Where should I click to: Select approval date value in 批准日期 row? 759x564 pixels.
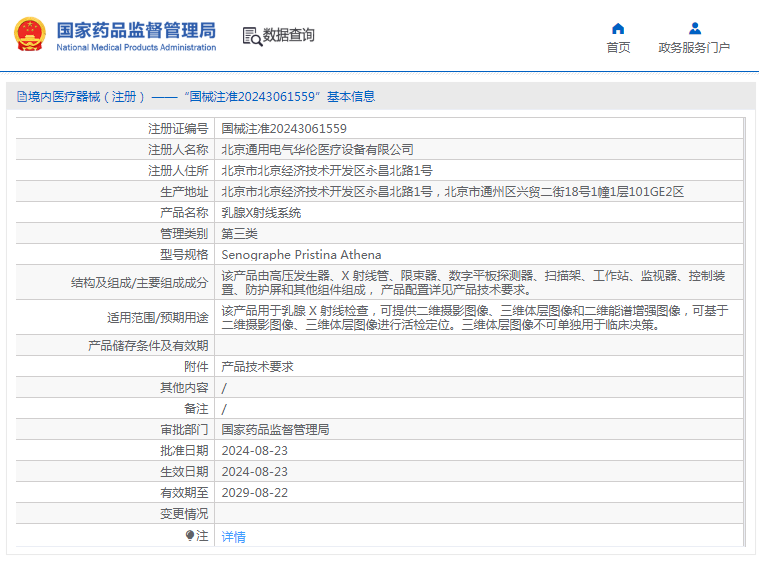click(255, 451)
